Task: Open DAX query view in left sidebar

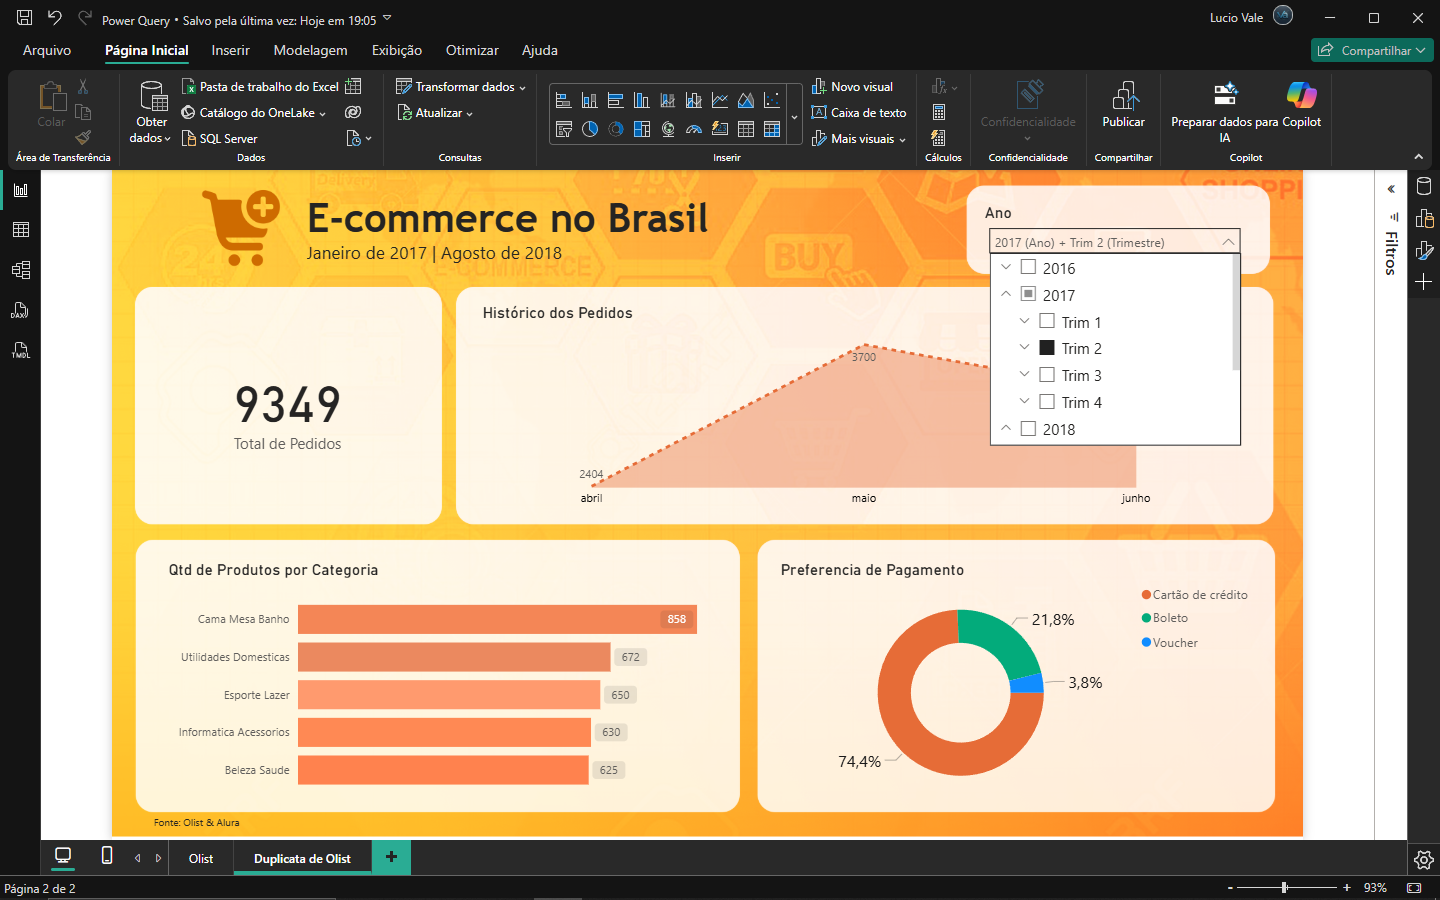Action: click(20, 310)
